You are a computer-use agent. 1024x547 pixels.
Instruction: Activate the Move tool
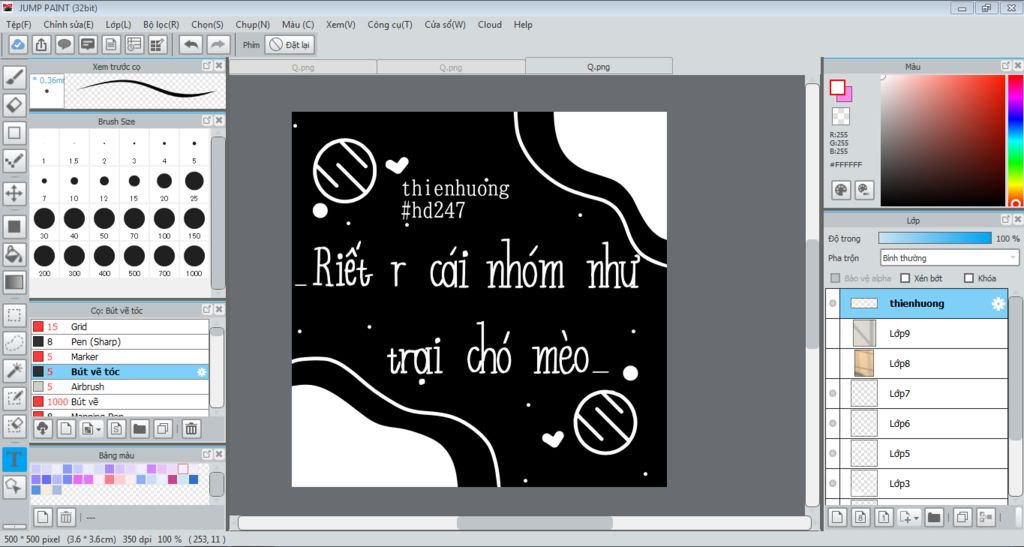[x=14, y=193]
